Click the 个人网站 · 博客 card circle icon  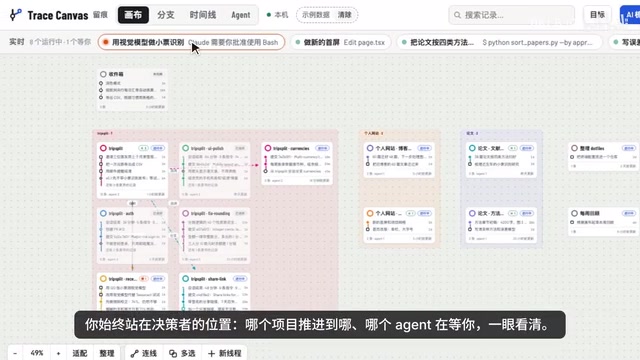point(370,148)
